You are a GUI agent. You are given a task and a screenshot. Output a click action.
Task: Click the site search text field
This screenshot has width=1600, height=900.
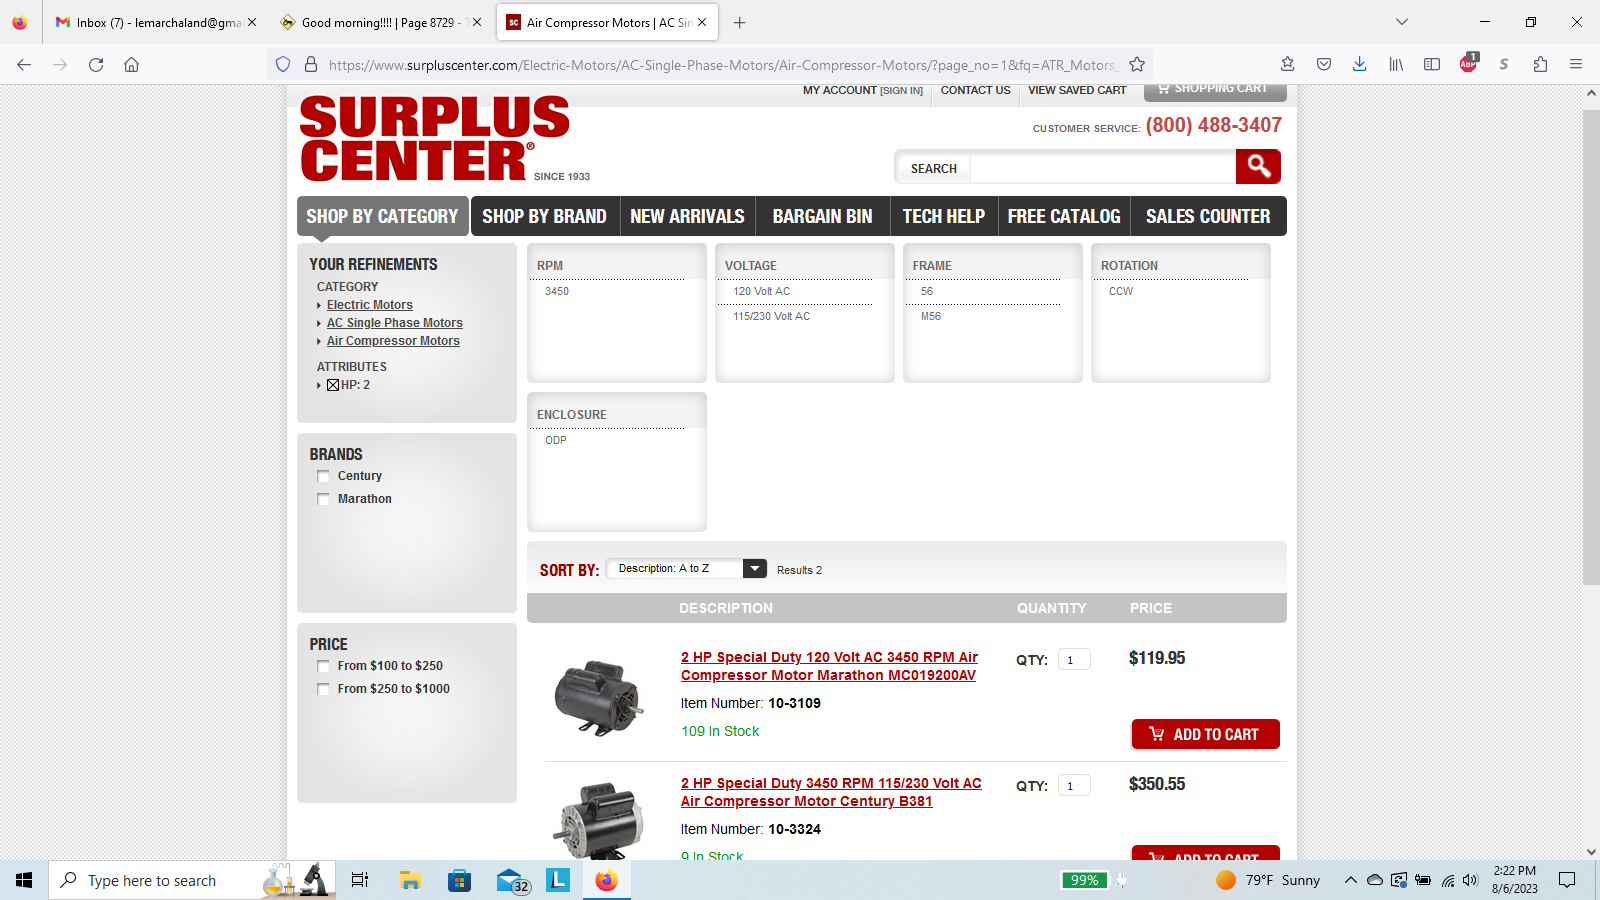click(1102, 168)
